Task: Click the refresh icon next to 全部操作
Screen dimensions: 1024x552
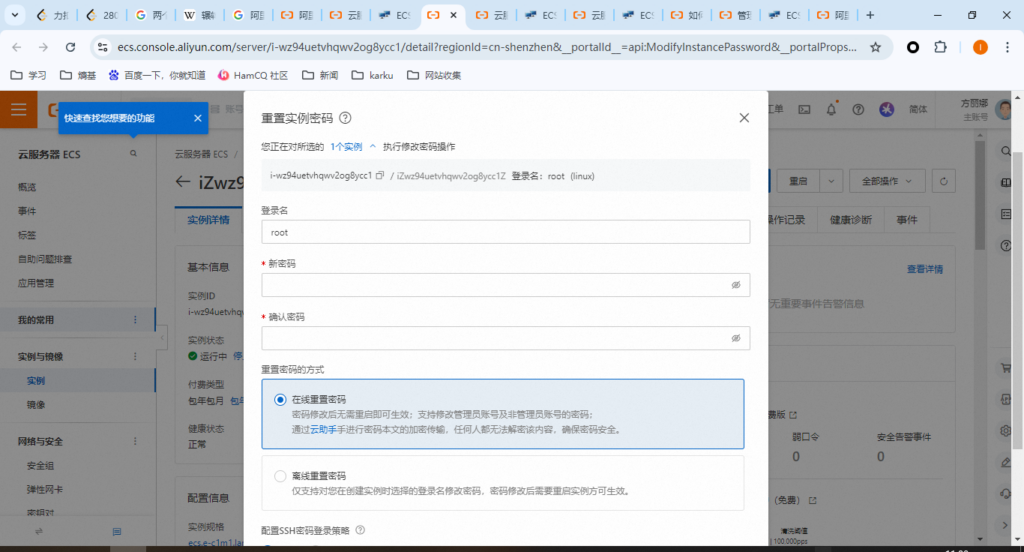Action: click(x=943, y=181)
